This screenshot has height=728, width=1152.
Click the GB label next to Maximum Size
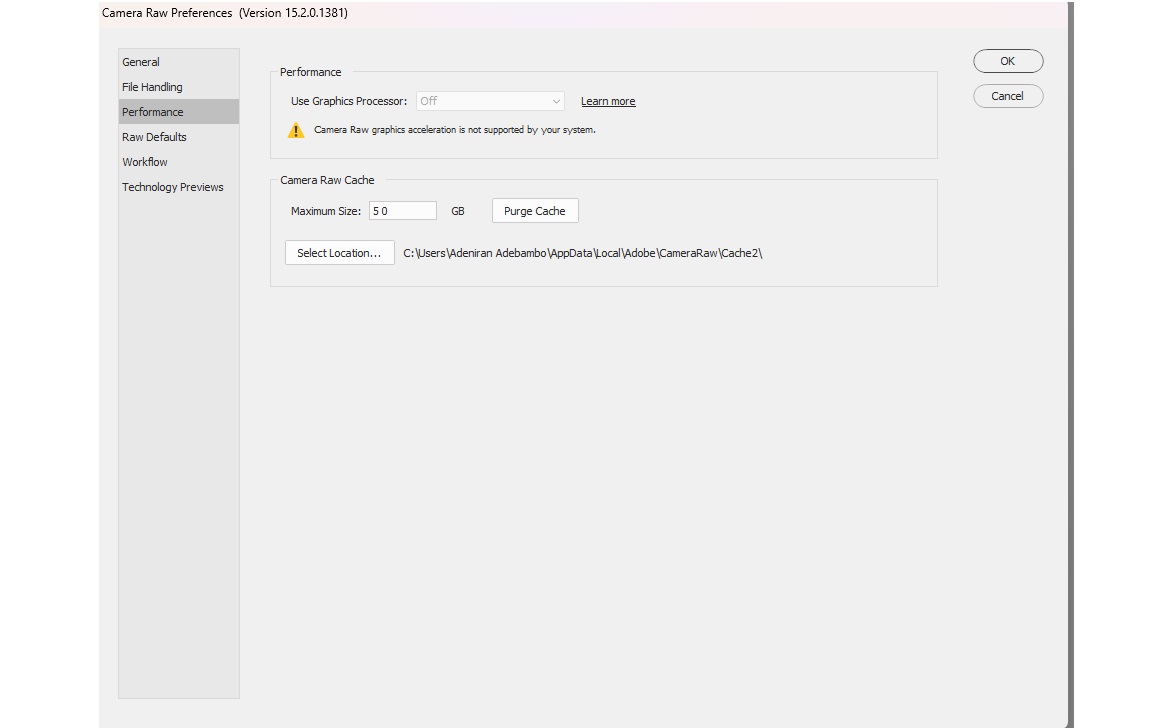coord(458,210)
